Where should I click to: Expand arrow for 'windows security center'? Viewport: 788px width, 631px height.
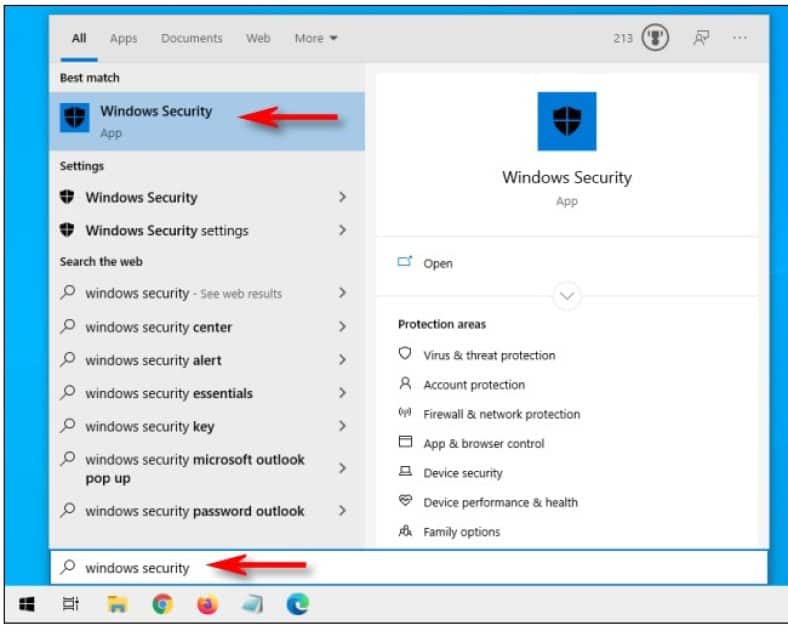(x=342, y=327)
